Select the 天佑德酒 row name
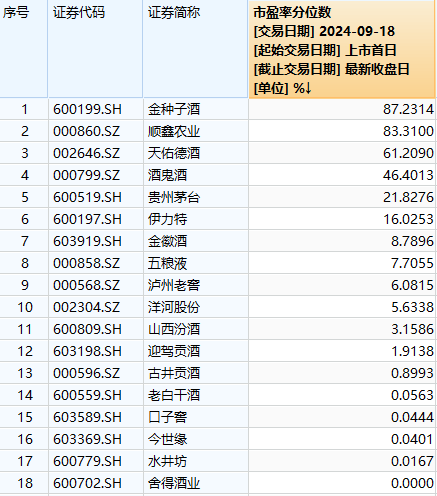Screen dimensions: 437x496 (x=174, y=153)
